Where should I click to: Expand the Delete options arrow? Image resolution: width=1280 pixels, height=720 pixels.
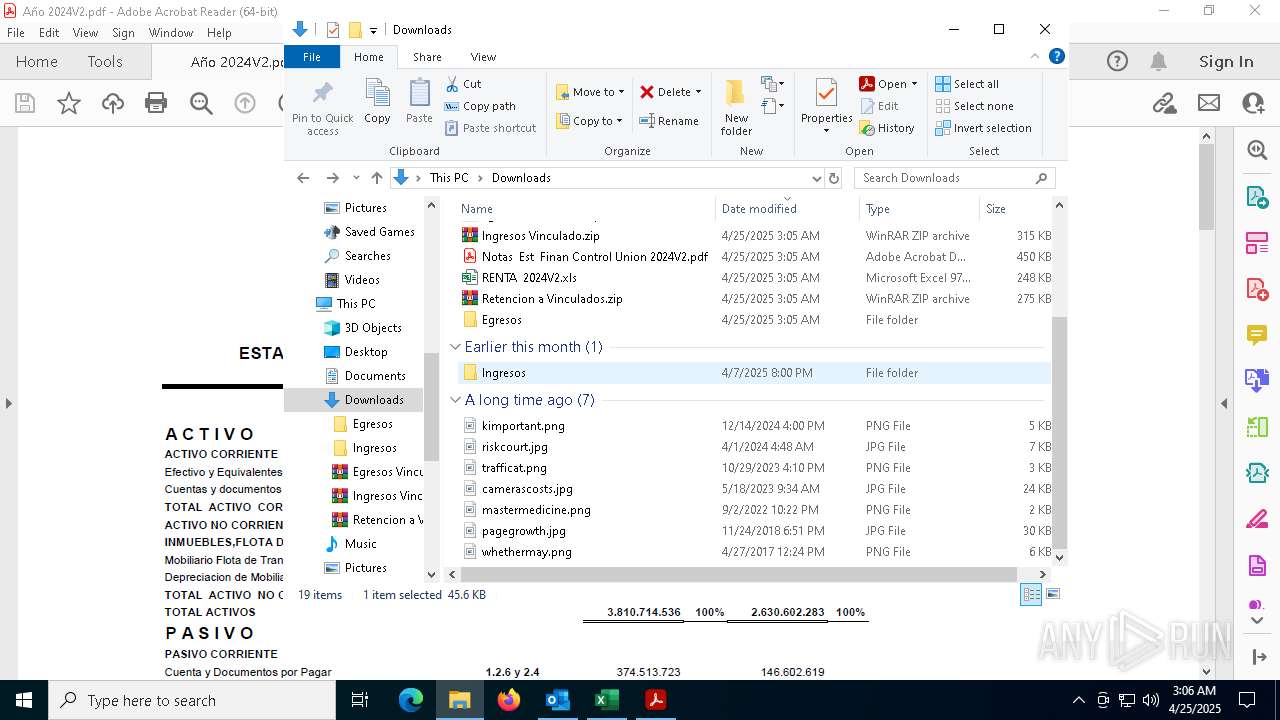pos(698,92)
